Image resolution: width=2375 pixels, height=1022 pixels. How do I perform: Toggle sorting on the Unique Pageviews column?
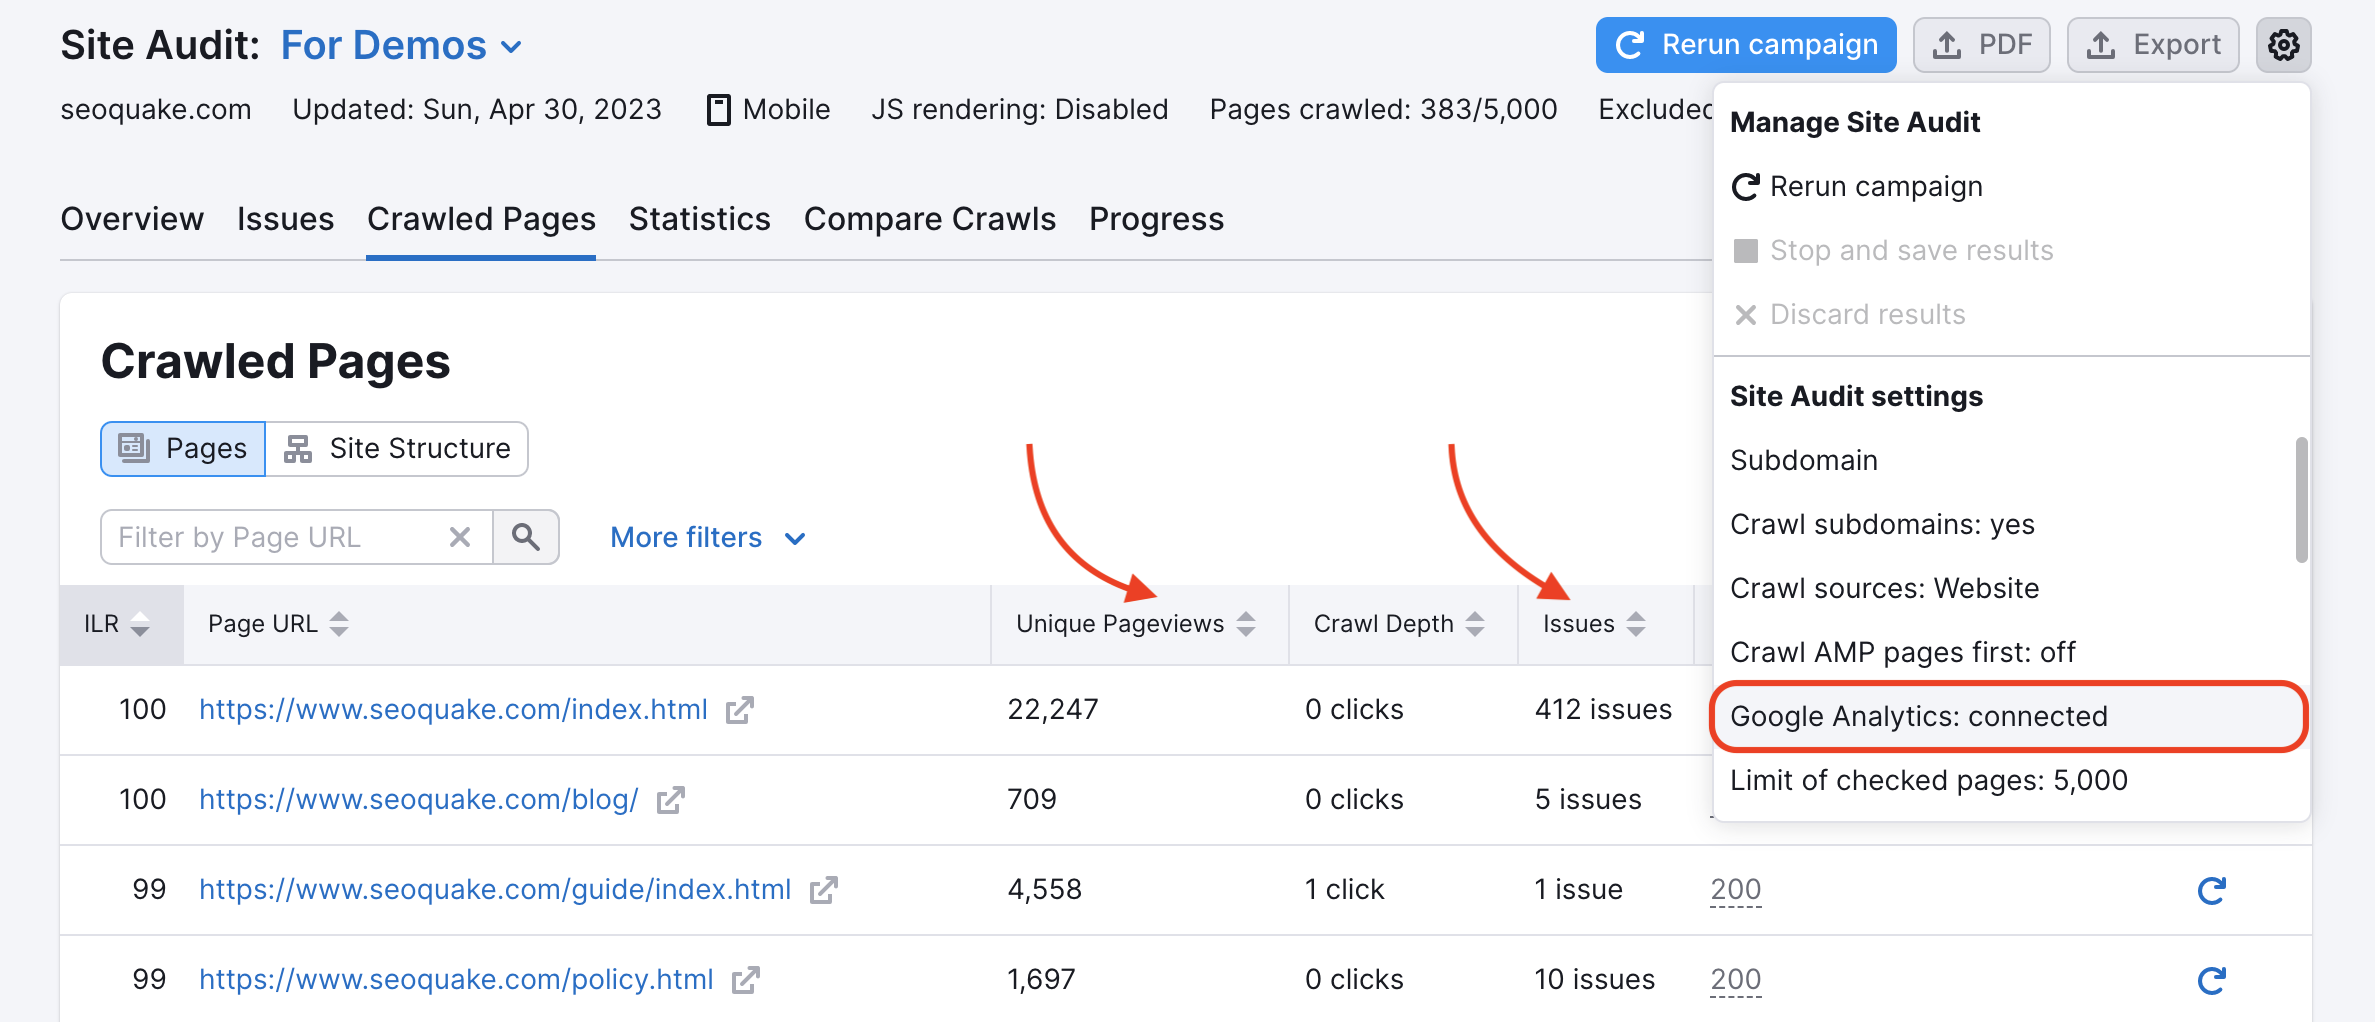pos(1246,623)
